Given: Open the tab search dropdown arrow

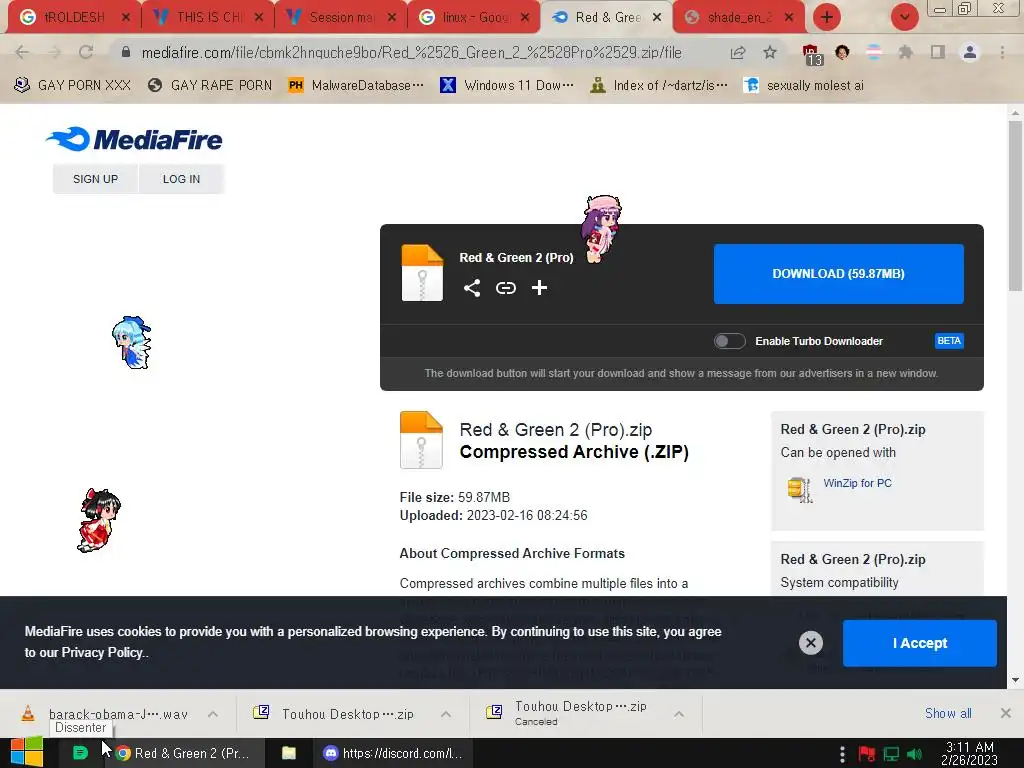Looking at the screenshot, I should [905, 17].
